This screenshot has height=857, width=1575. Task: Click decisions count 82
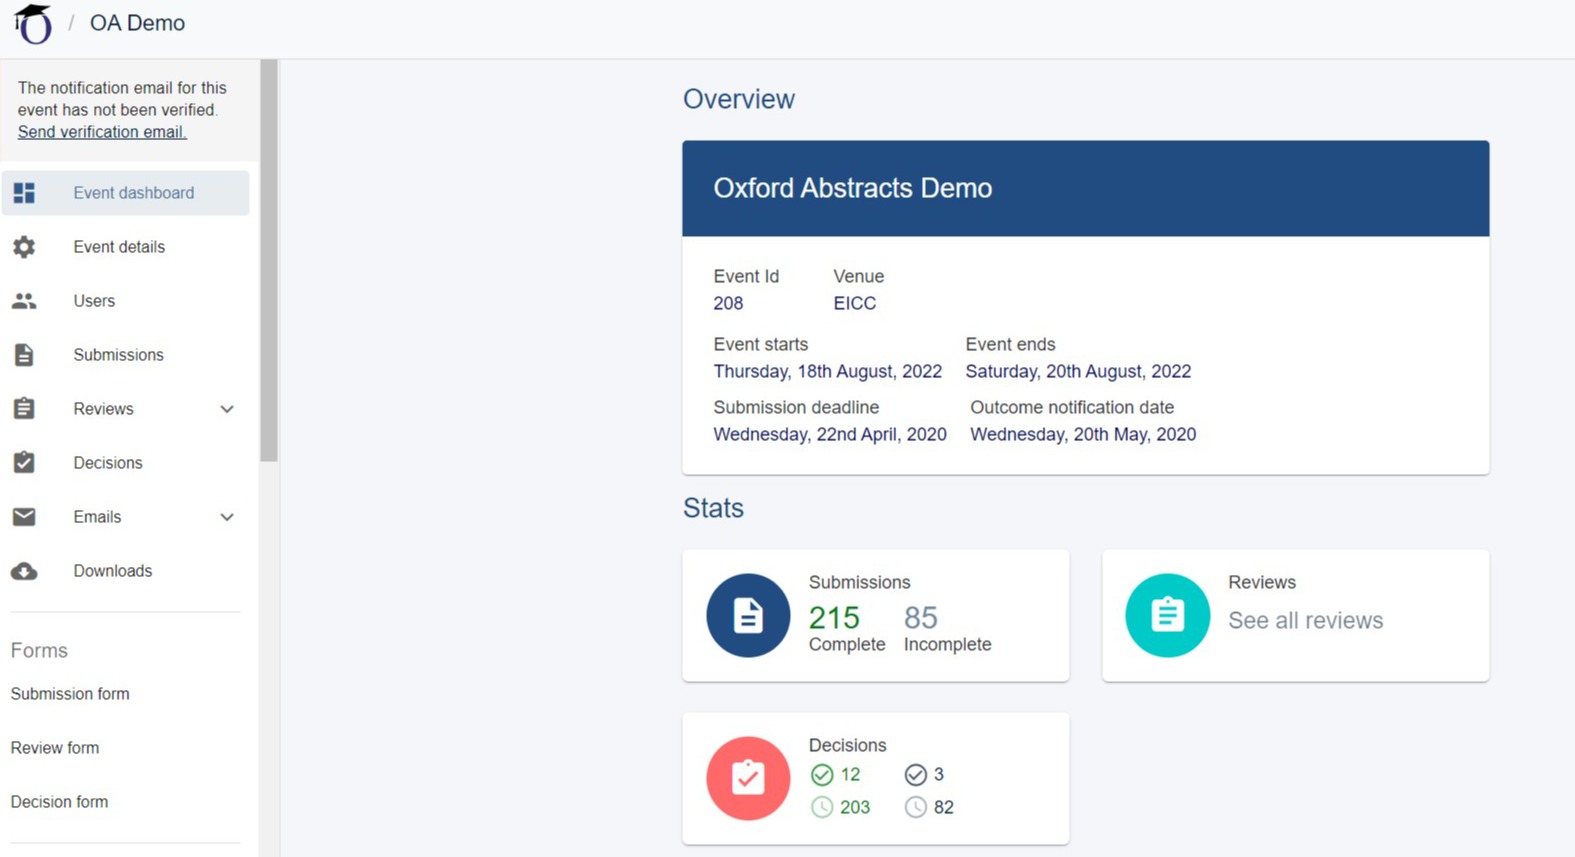(943, 807)
